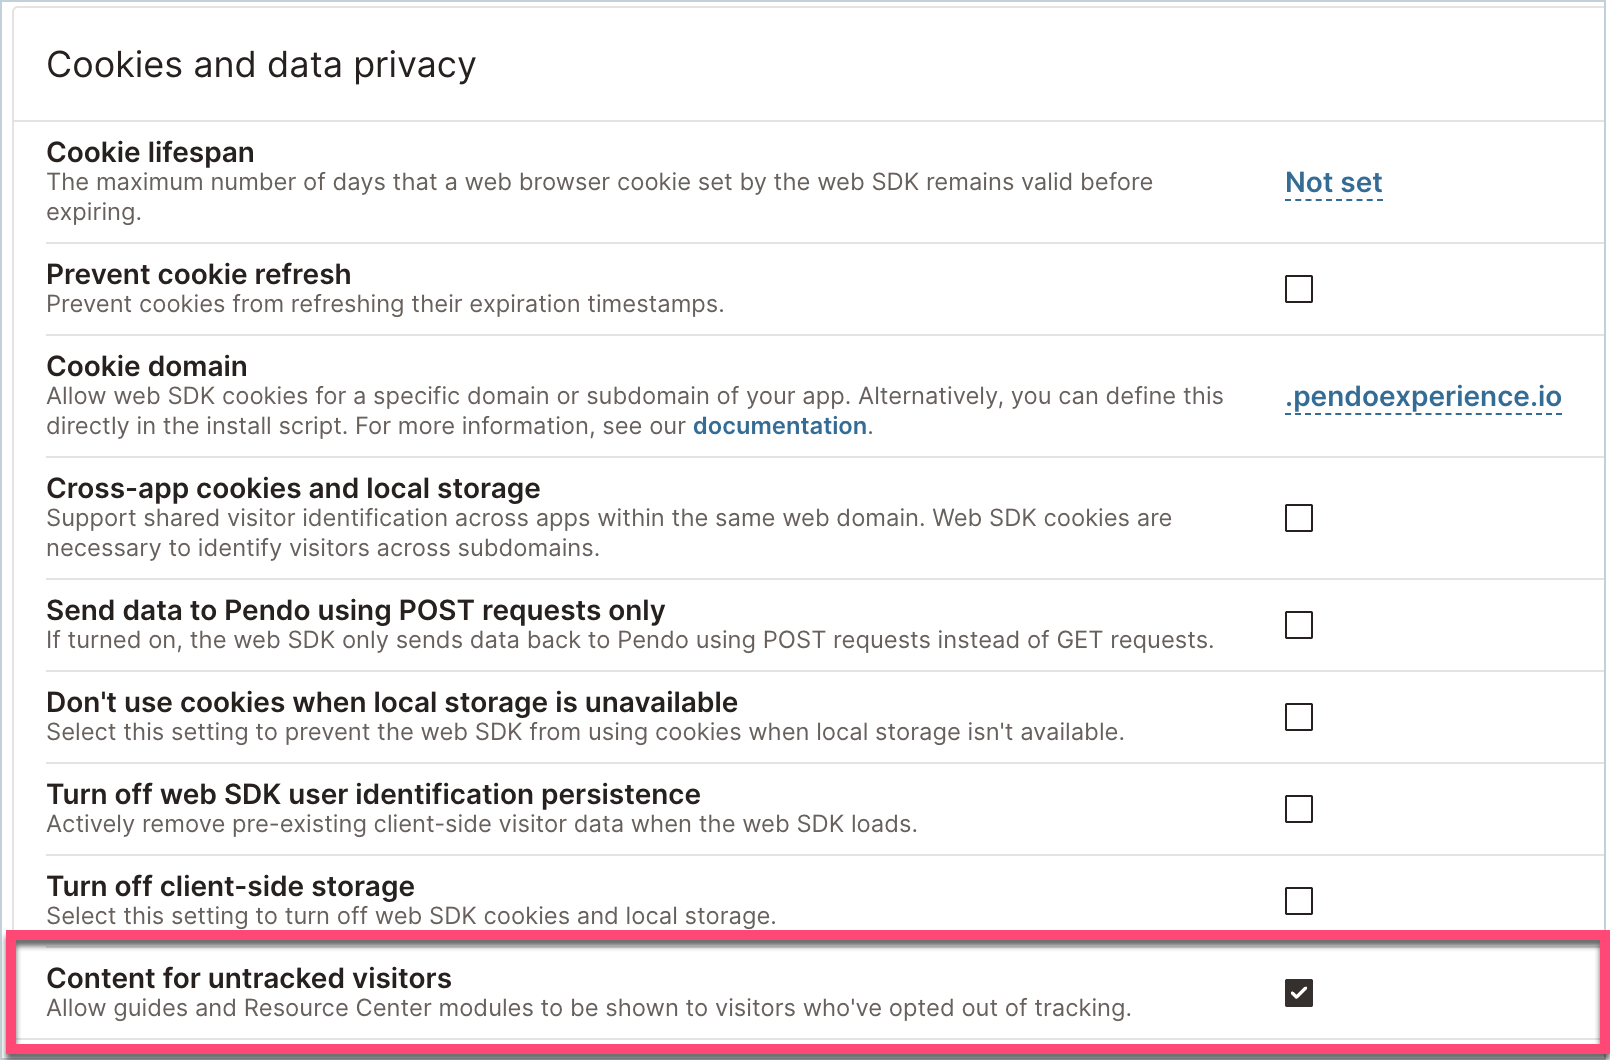Uncheck Content for untracked visitors checkbox

click(1298, 993)
